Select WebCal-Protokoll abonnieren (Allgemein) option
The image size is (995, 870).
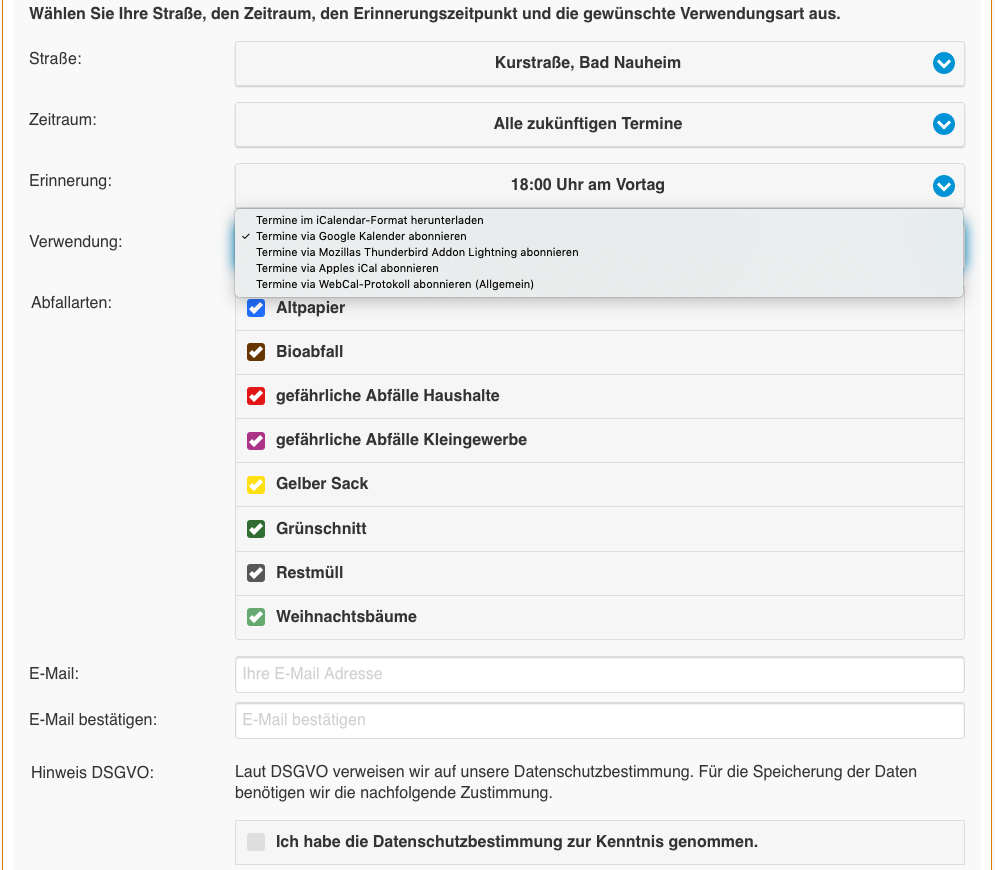(395, 284)
